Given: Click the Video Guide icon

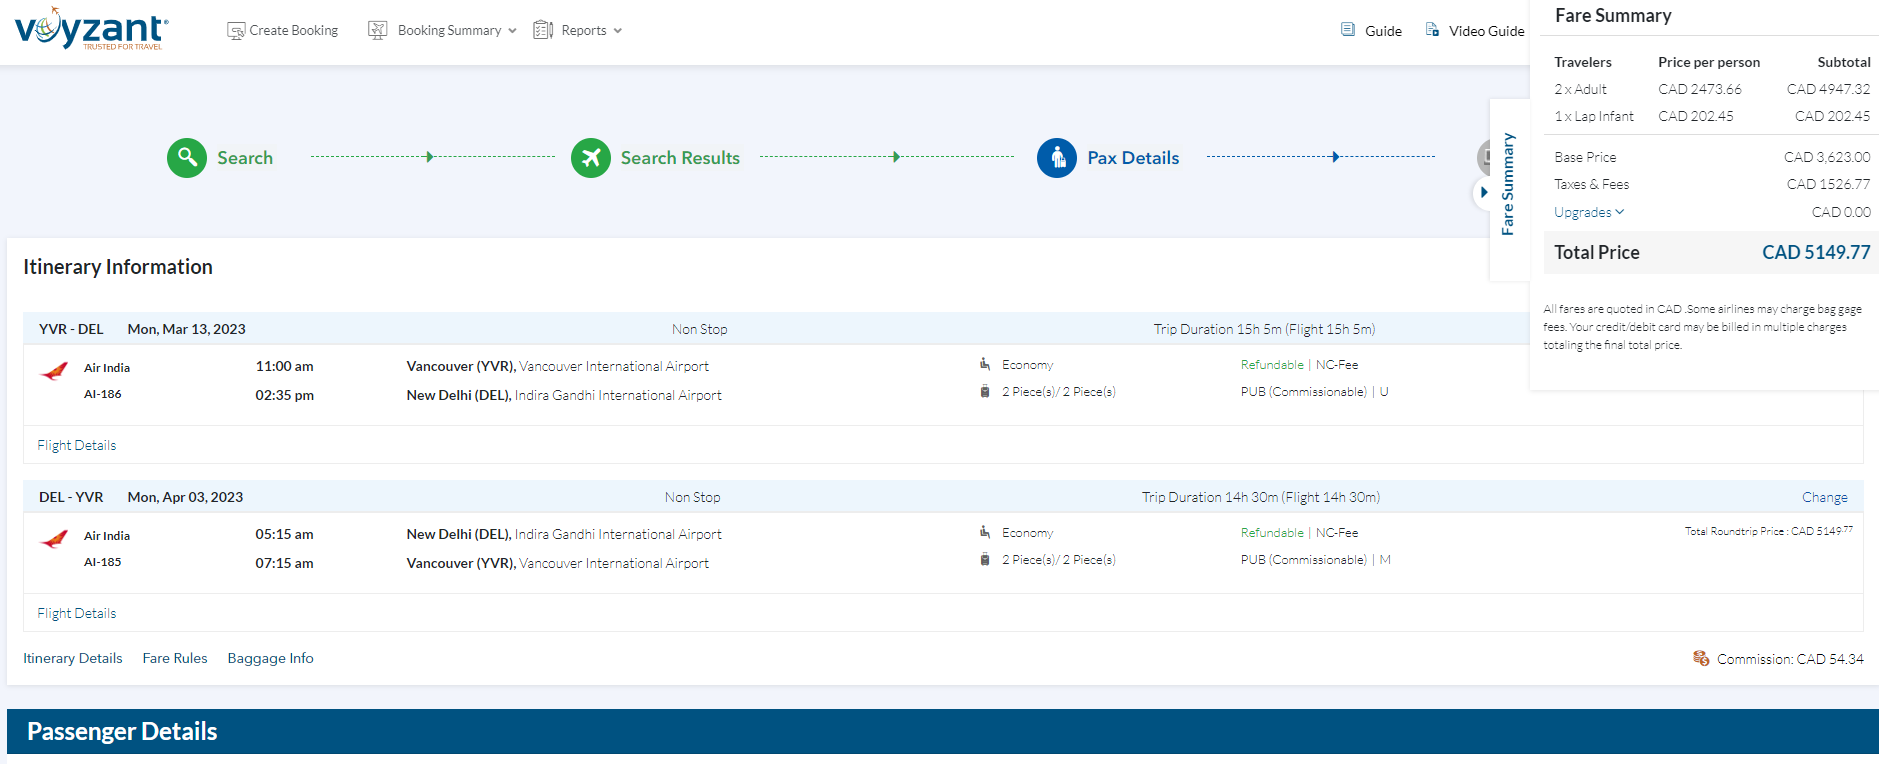Looking at the screenshot, I should coord(1432,30).
